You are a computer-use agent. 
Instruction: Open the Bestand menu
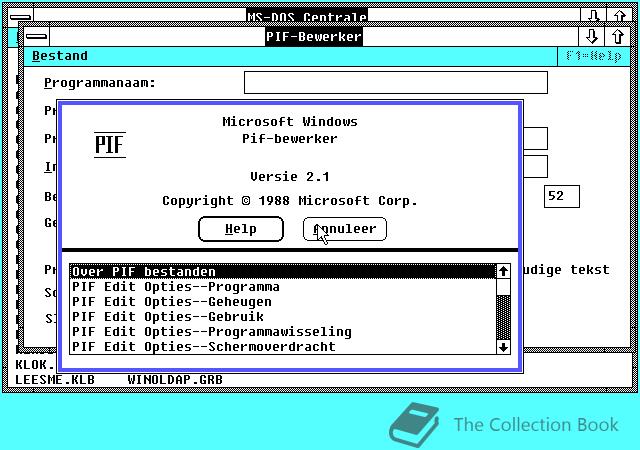(x=60, y=56)
